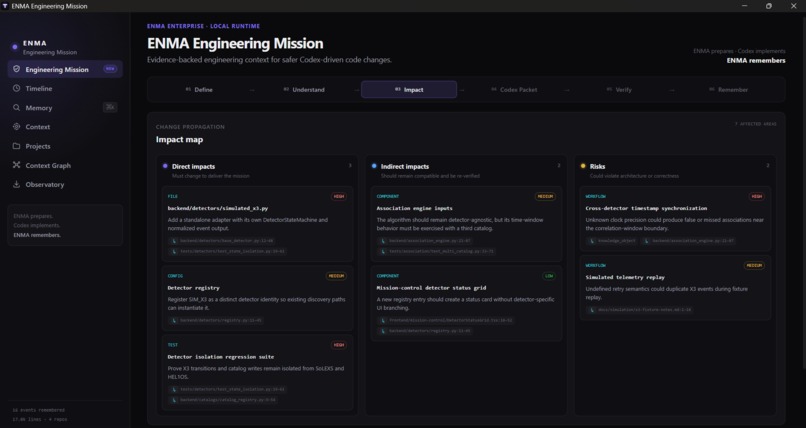Open association_engine.py chip in Cross-detector card

point(689,240)
